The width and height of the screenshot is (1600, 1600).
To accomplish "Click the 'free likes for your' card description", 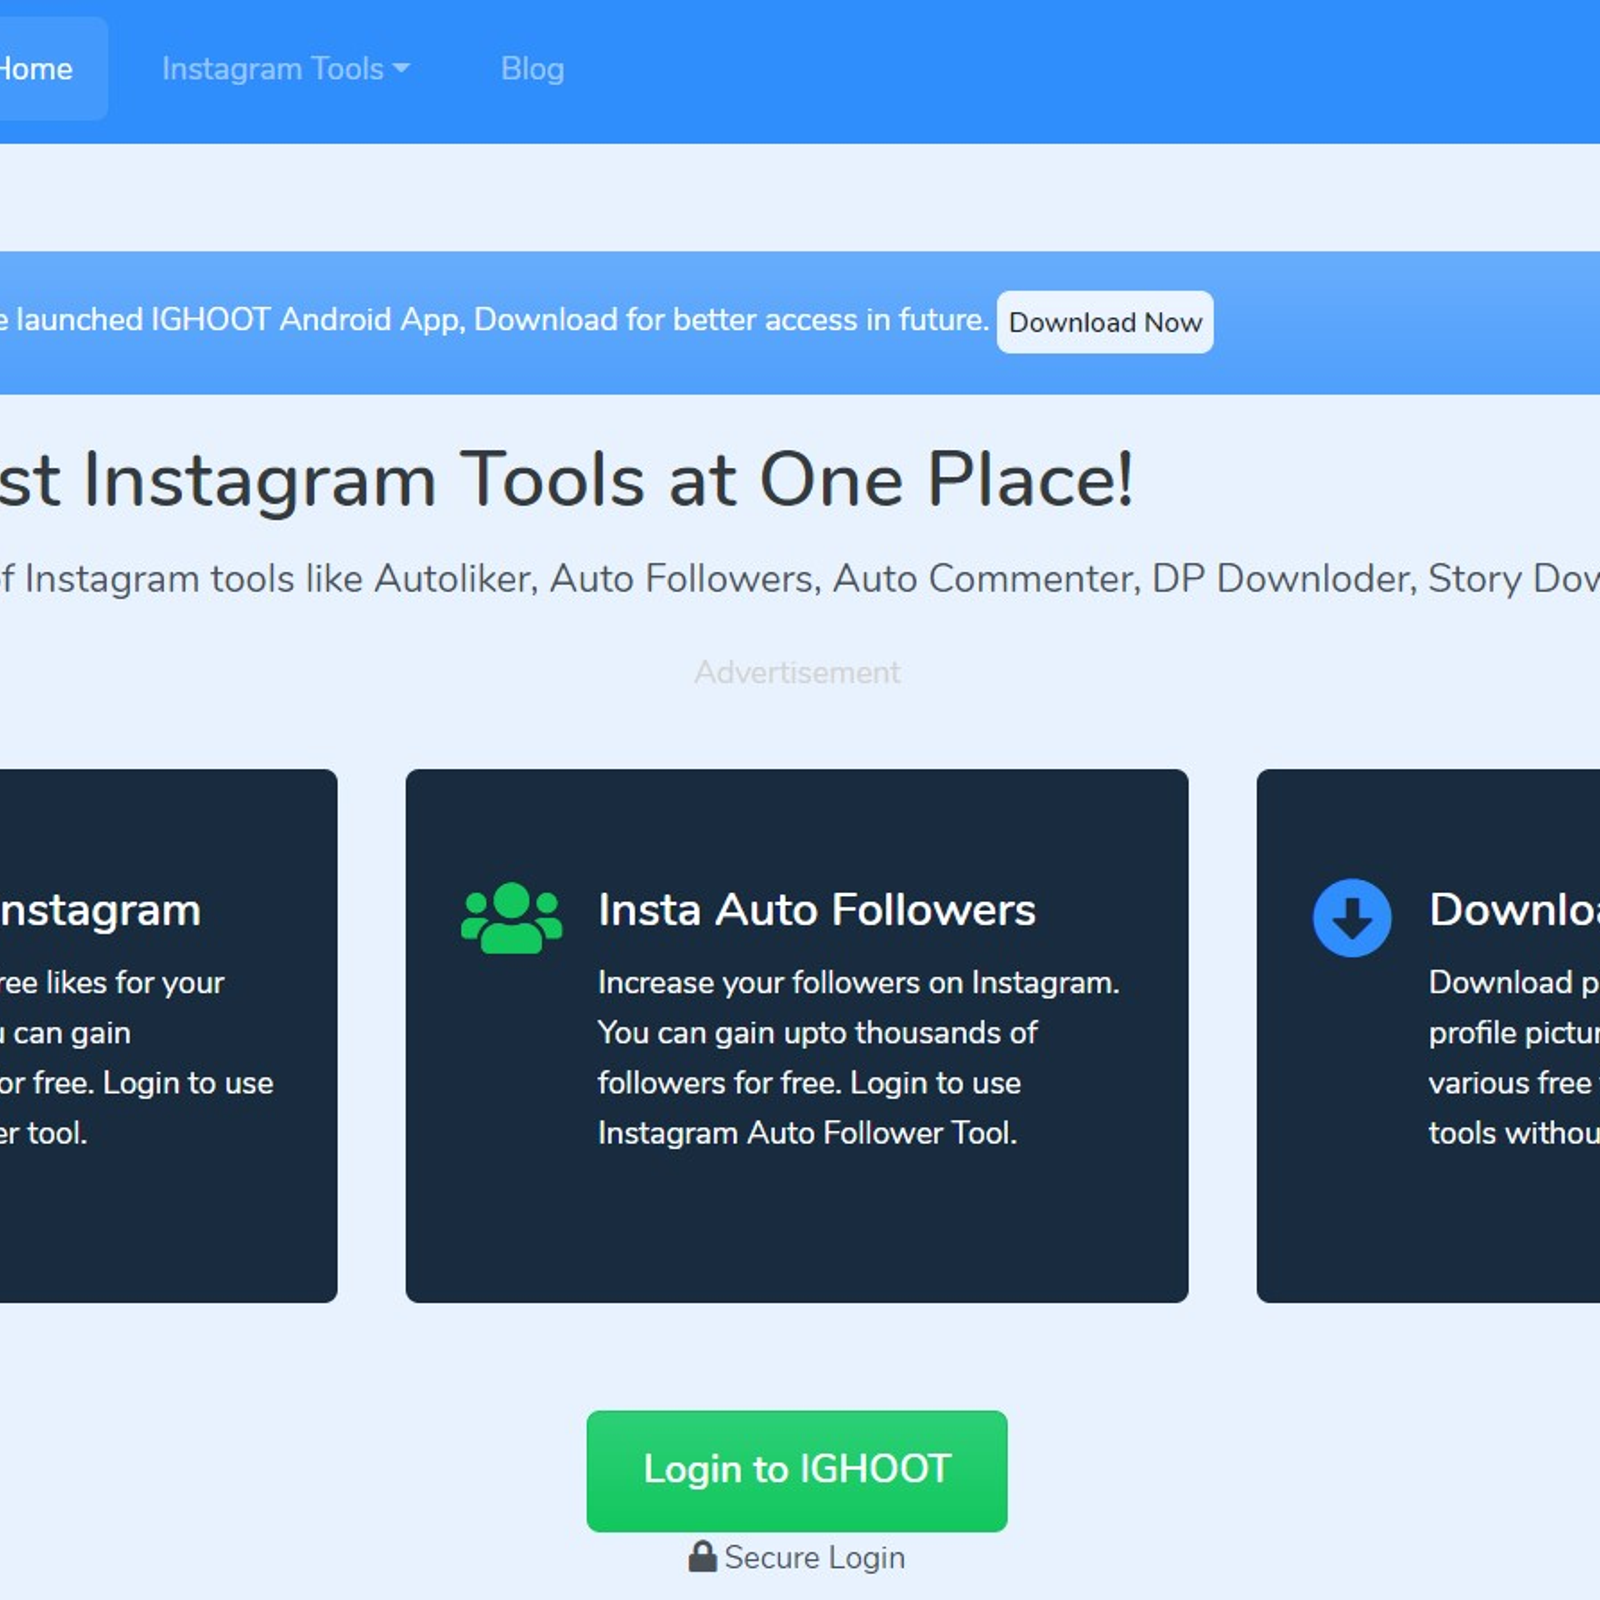I will pos(112,1057).
